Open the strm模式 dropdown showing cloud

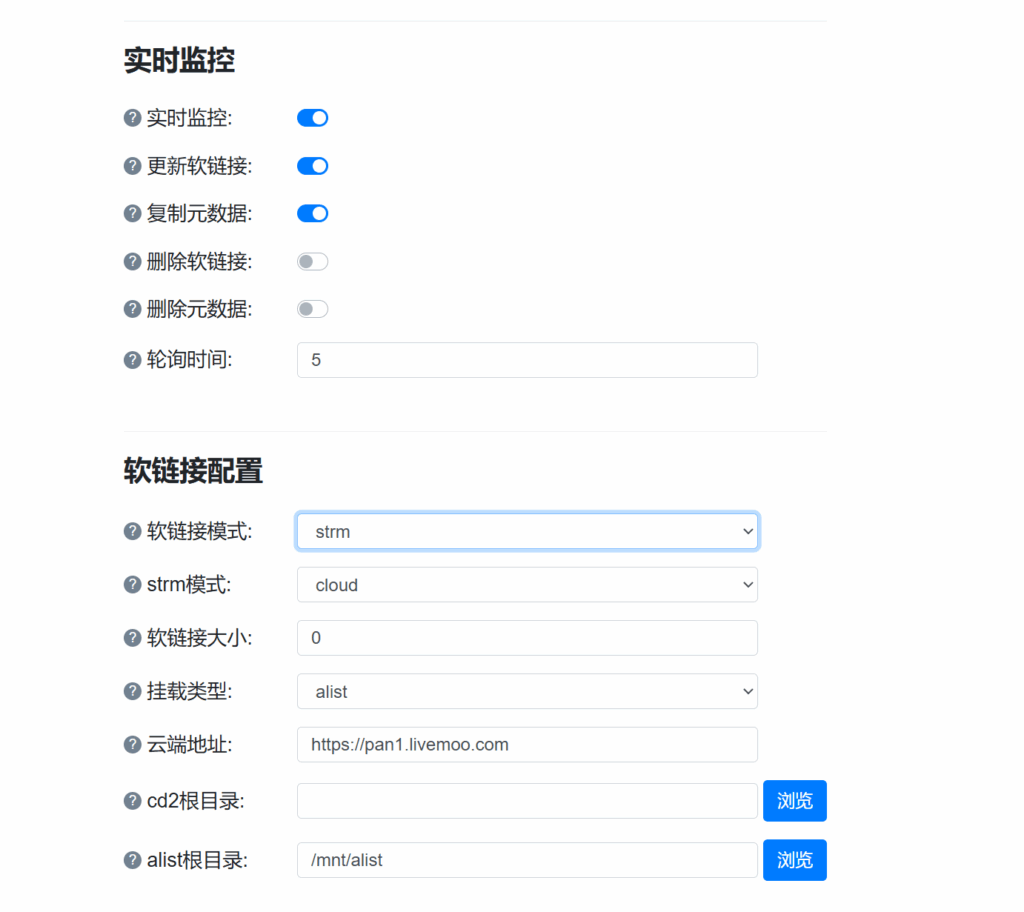[x=527, y=584]
